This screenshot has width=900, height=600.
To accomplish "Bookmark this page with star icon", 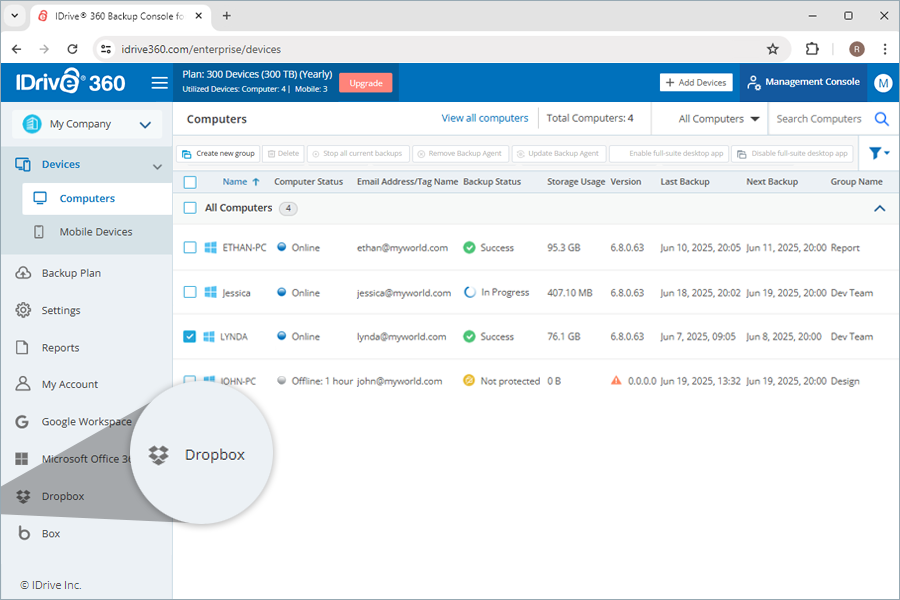I will tap(772, 49).
